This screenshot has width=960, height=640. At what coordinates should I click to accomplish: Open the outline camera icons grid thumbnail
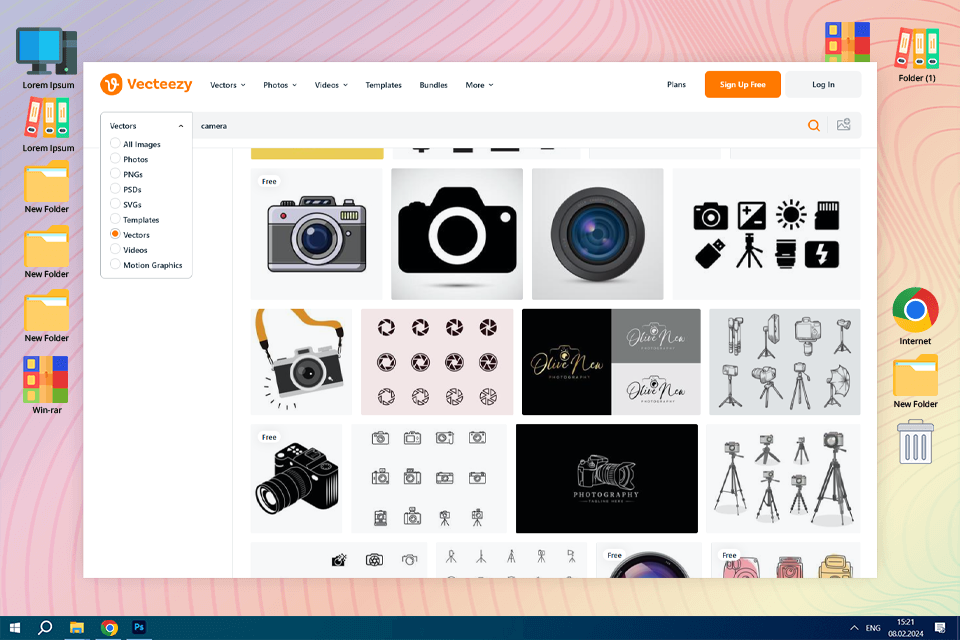[429, 478]
